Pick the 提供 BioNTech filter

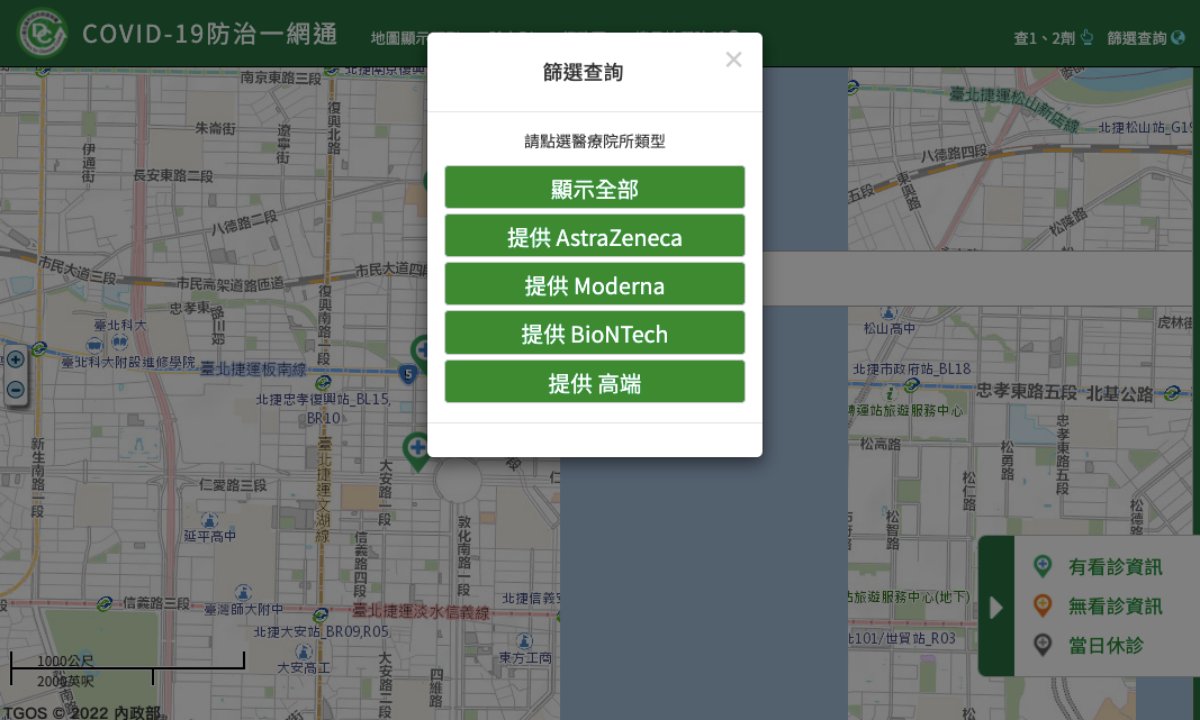click(x=594, y=334)
